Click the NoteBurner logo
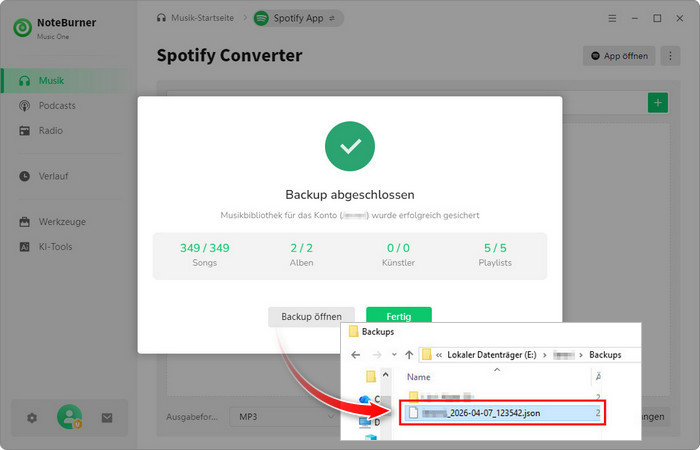Image resolution: width=700 pixels, height=450 pixels. pyautogui.click(x=22, y=28)
